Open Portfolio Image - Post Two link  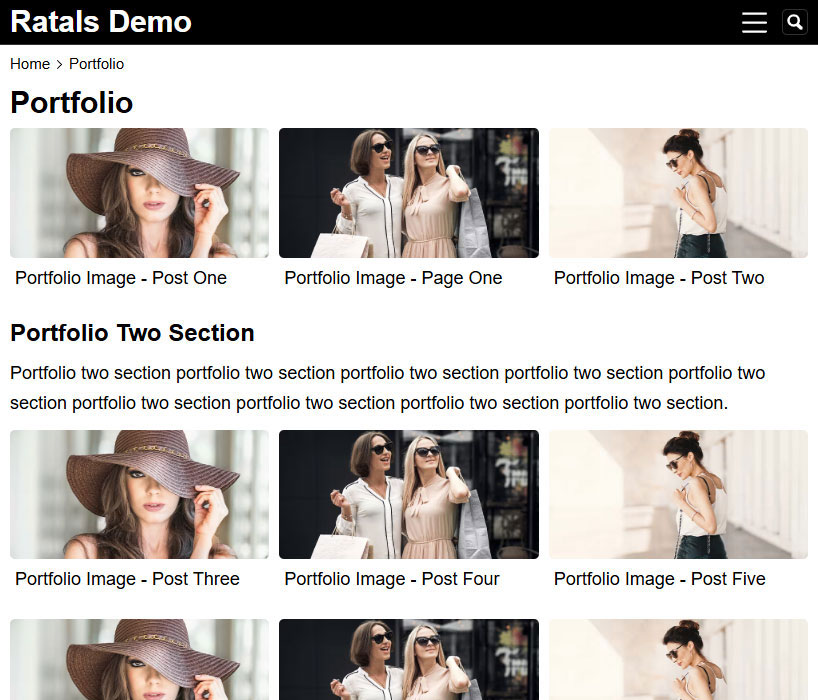(x=659, y=278)
